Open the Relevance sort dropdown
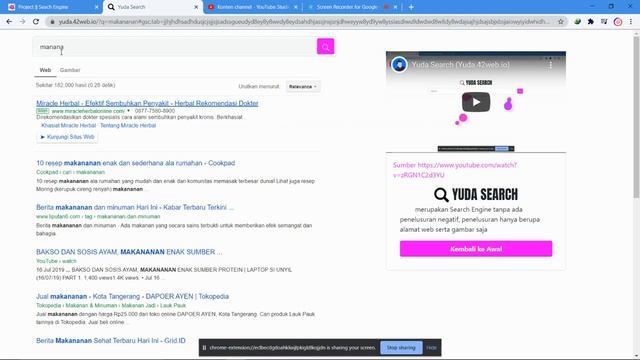 click(x=302, y=87)
